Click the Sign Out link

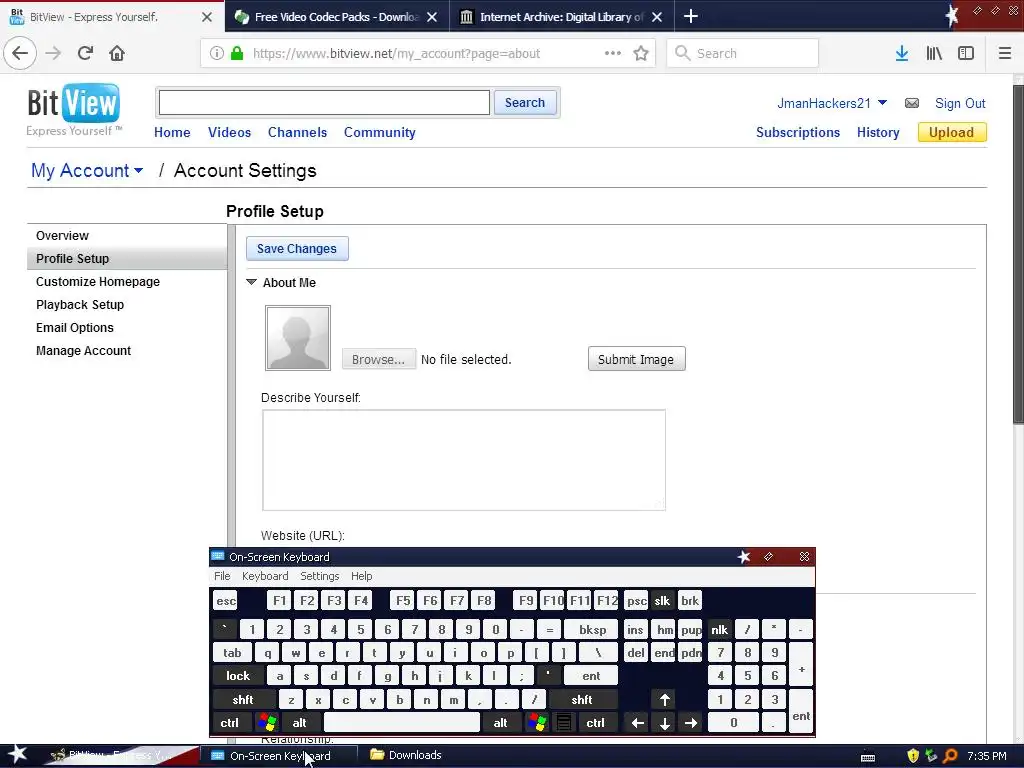pyautogui.click(x=959, y=103)
